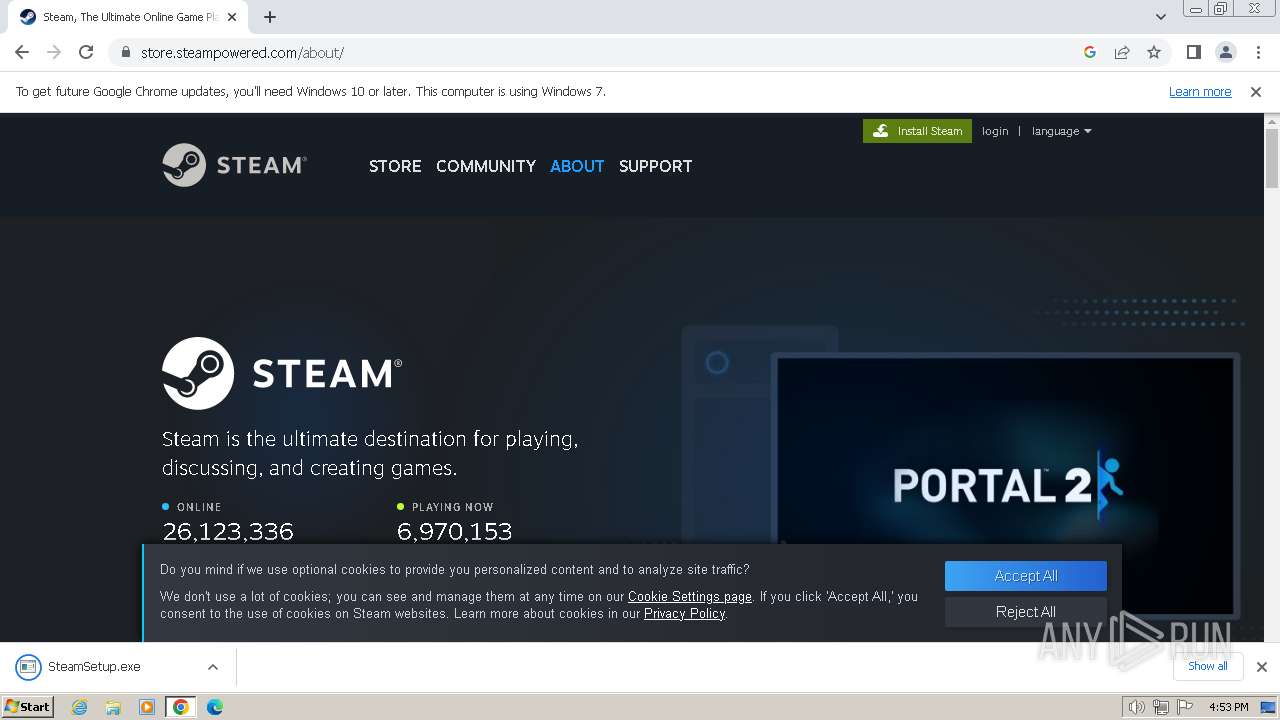Click the playing now count 6,970,153

[454, 532]
